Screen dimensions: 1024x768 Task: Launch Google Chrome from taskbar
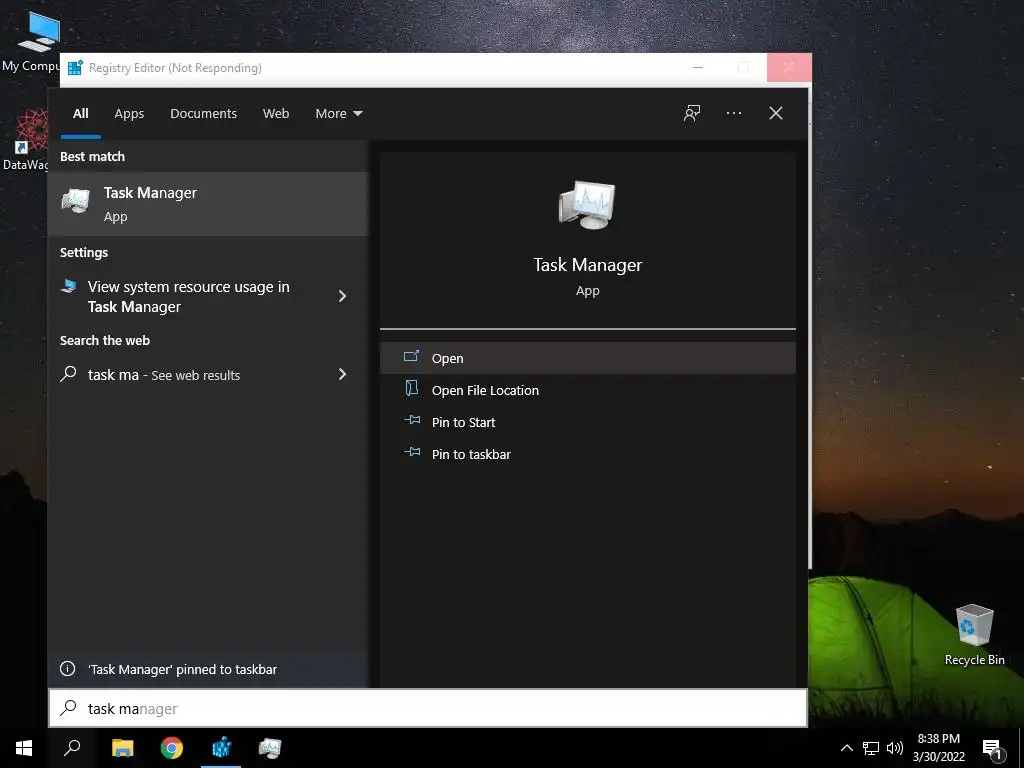click(x=172, y=748)
